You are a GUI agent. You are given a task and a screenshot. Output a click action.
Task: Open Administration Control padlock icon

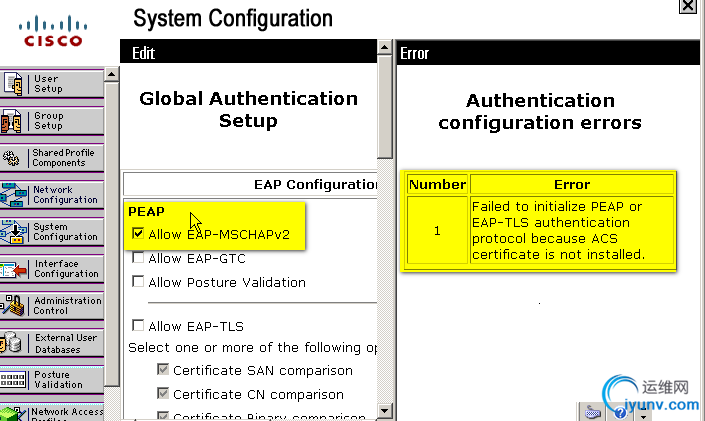[13, 306]
